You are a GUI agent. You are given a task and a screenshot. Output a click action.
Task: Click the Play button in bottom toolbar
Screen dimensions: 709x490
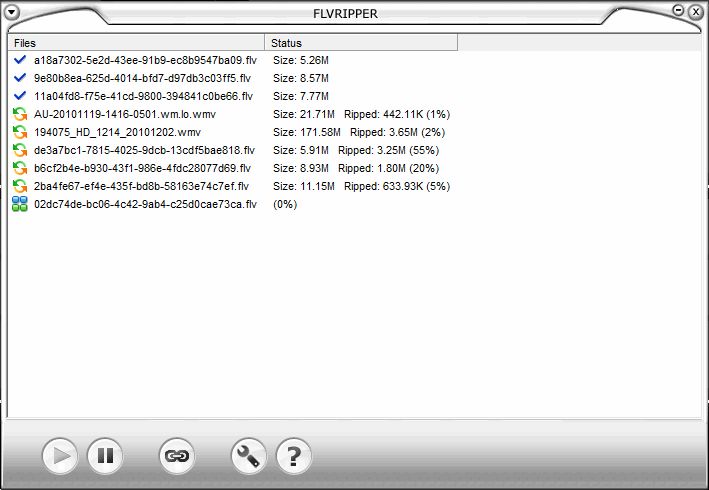pos(60,456)
